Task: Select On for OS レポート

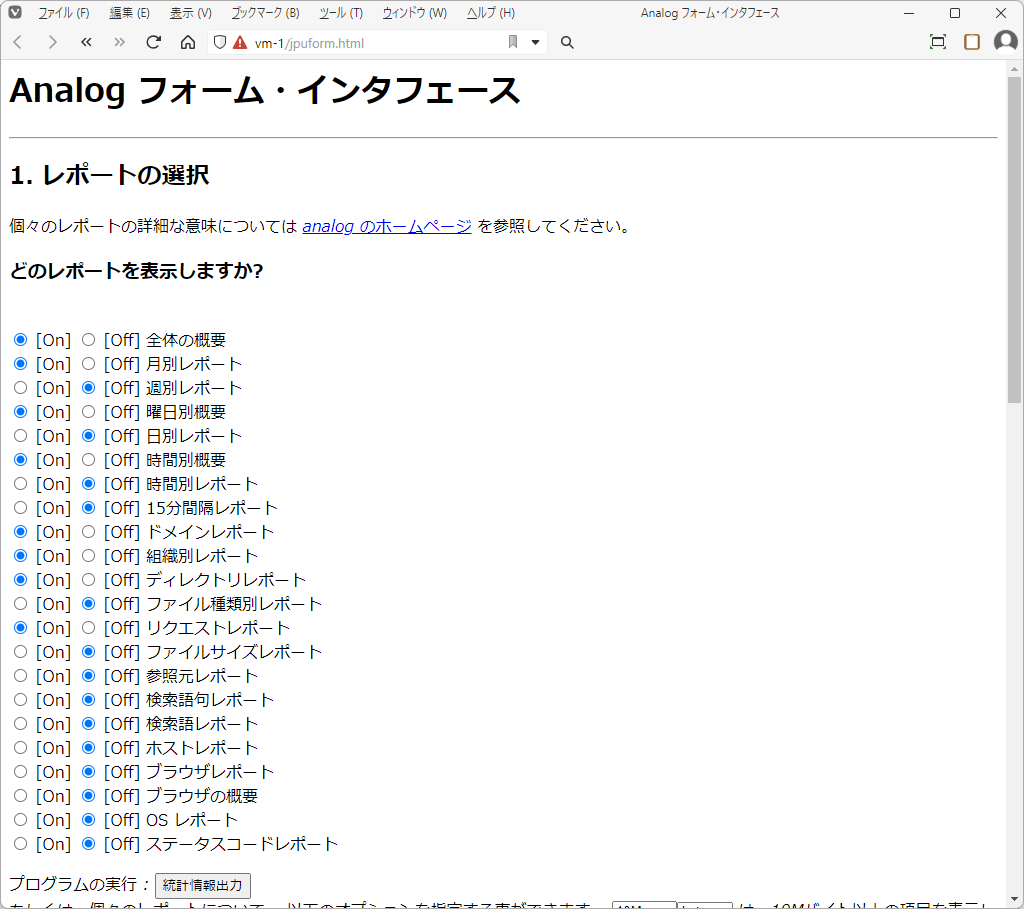Action: [20, 820]
